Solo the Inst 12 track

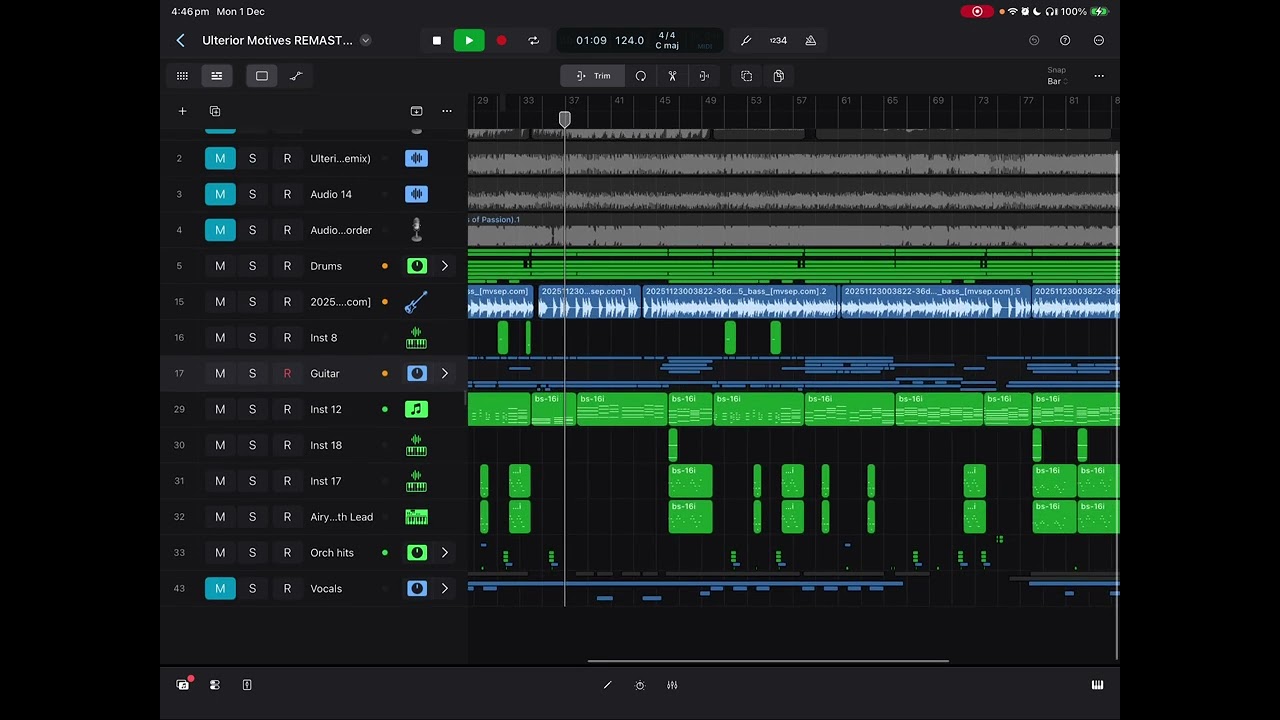[252, 409]
